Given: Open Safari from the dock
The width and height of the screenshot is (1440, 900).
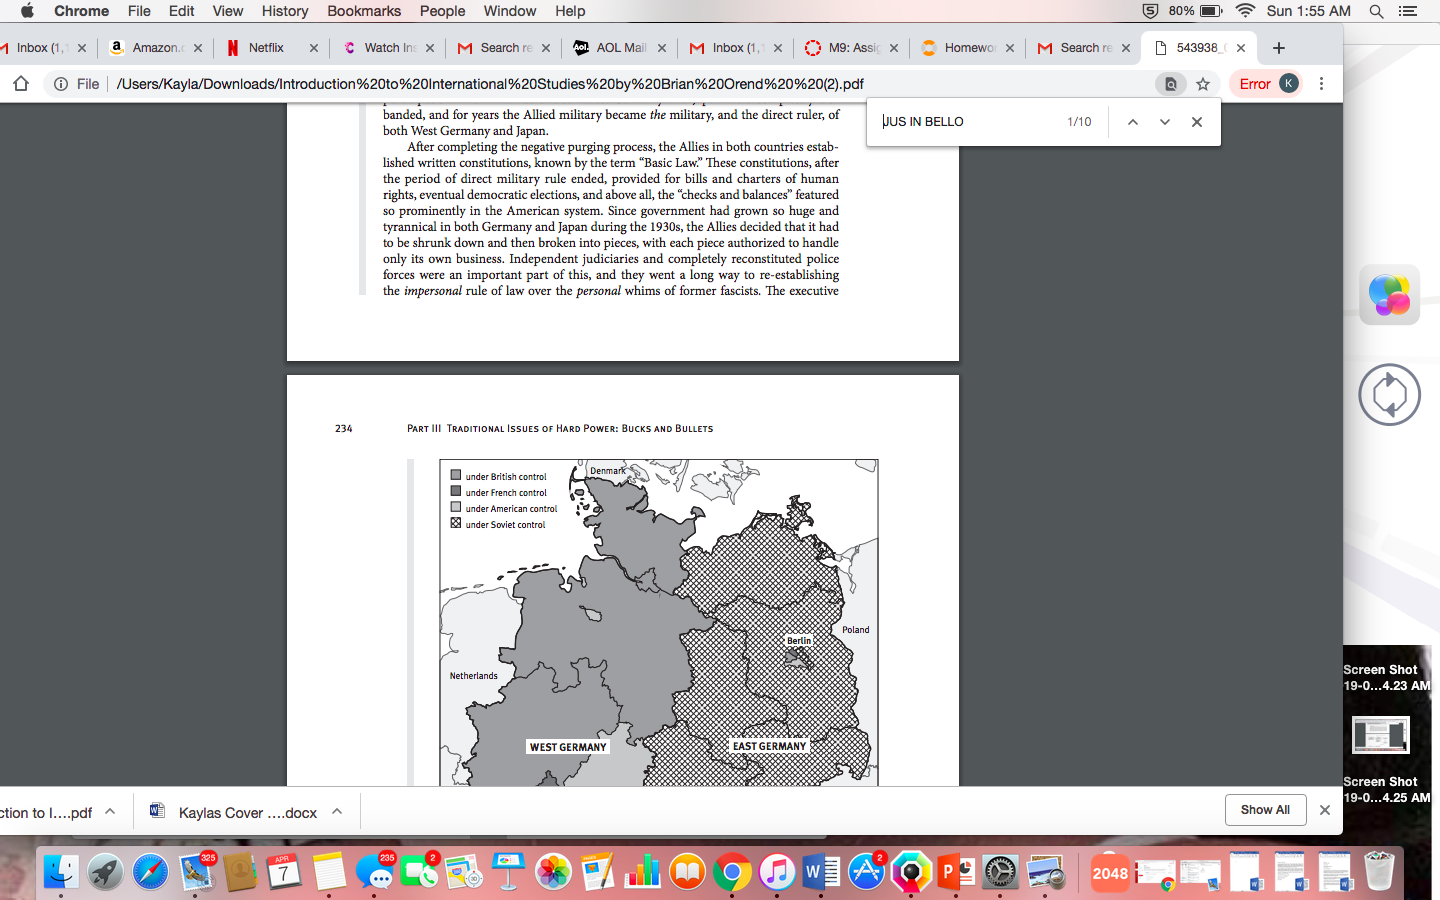Looking at the screenshot, I should (151, 873).
